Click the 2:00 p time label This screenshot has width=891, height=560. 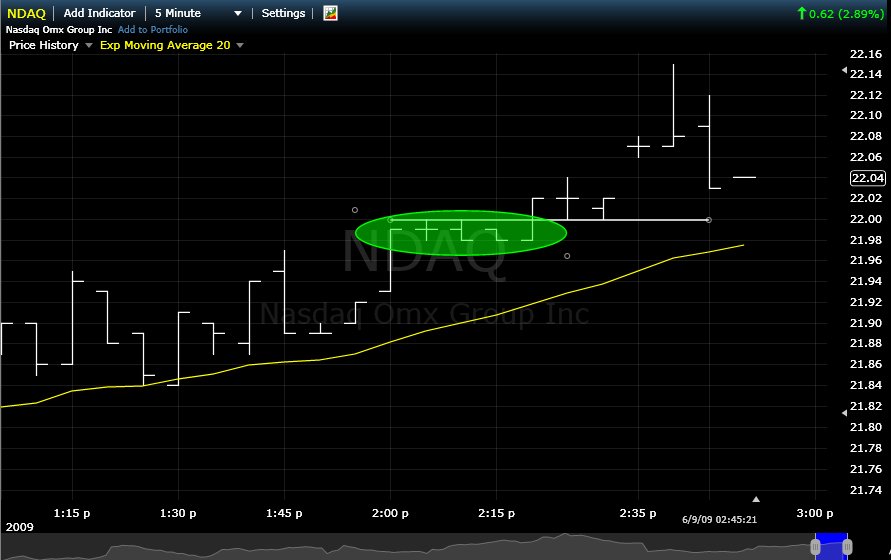[x=390, y=513]
